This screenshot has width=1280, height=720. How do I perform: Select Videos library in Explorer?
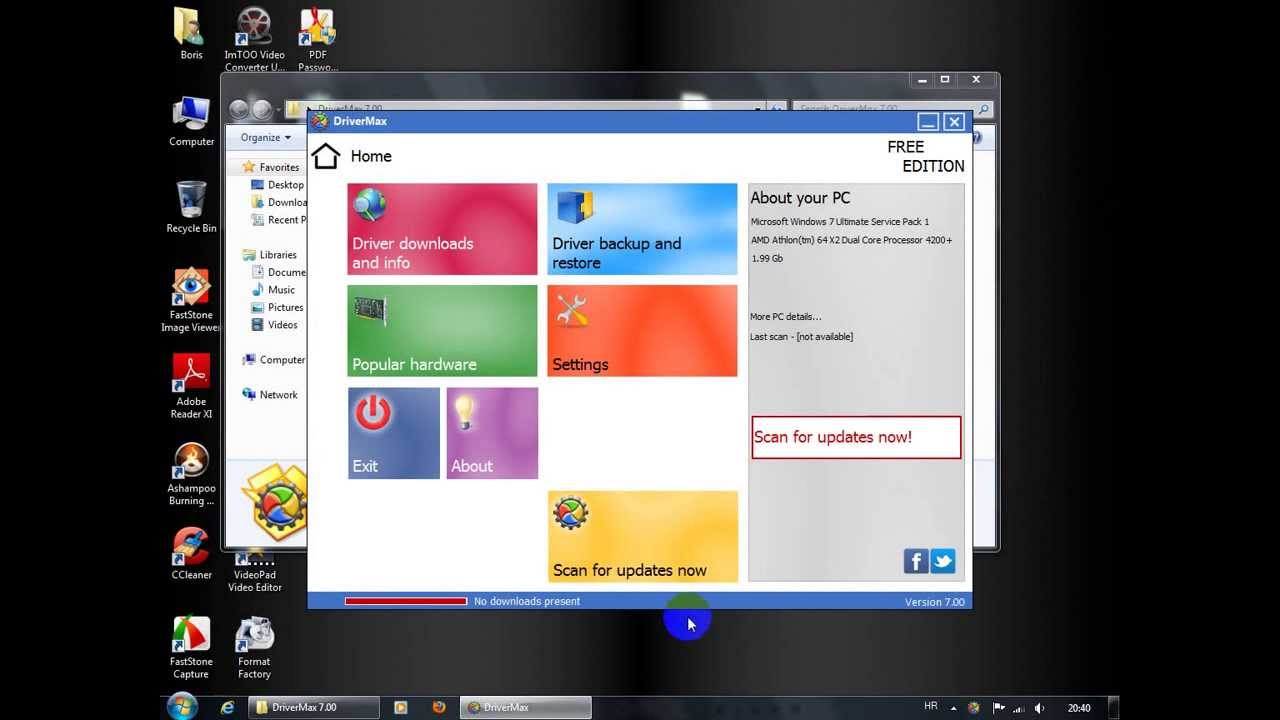274,325
